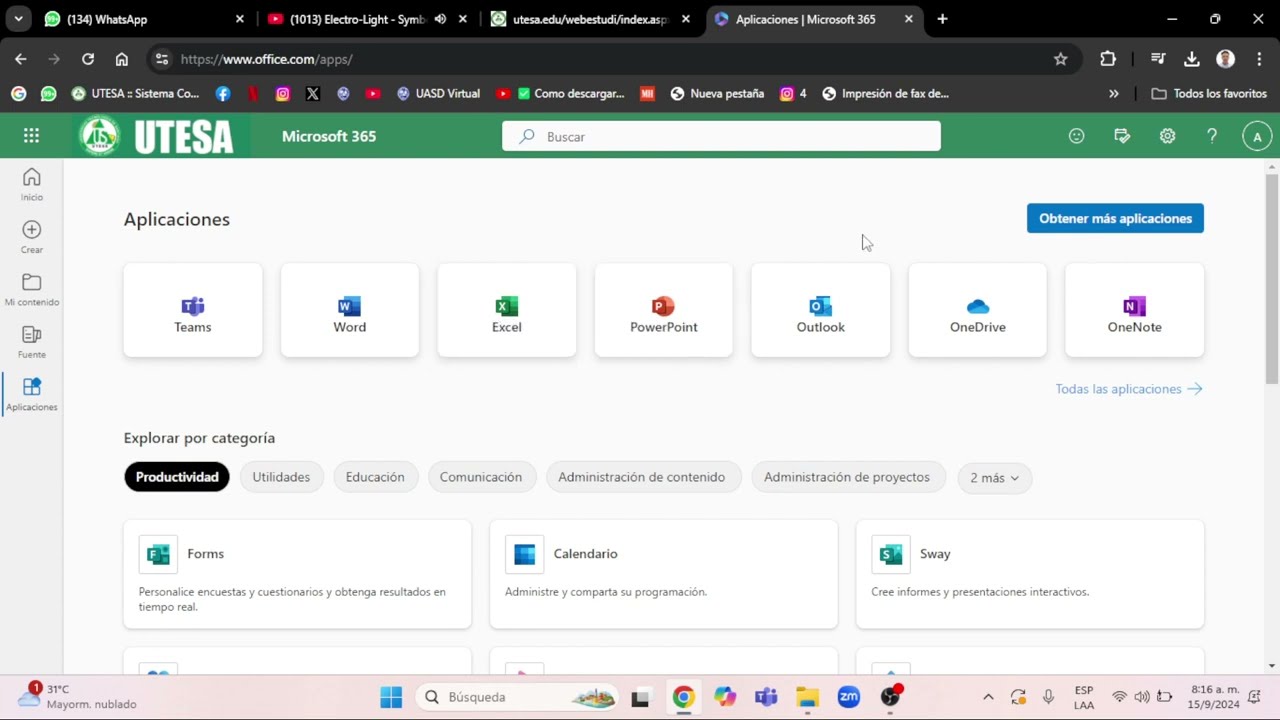Click into the Buscar search box

pos(721,136)
